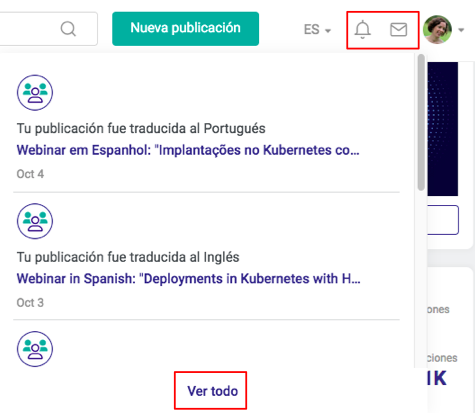Viewport: 475px width, 416px height.
Task: Click the Nueva publicación button
Action: (x=185, y=29)
